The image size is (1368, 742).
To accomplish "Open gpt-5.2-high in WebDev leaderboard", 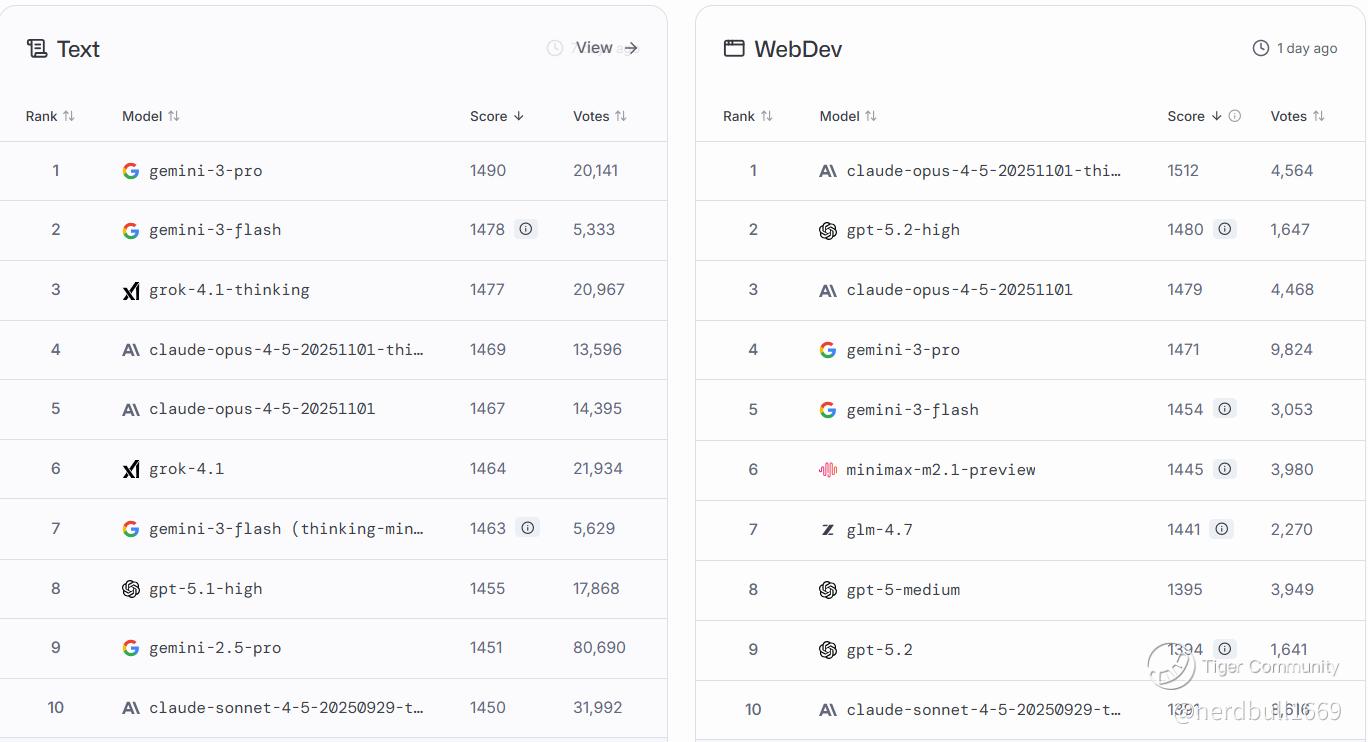I will click(x=902, y=230).
